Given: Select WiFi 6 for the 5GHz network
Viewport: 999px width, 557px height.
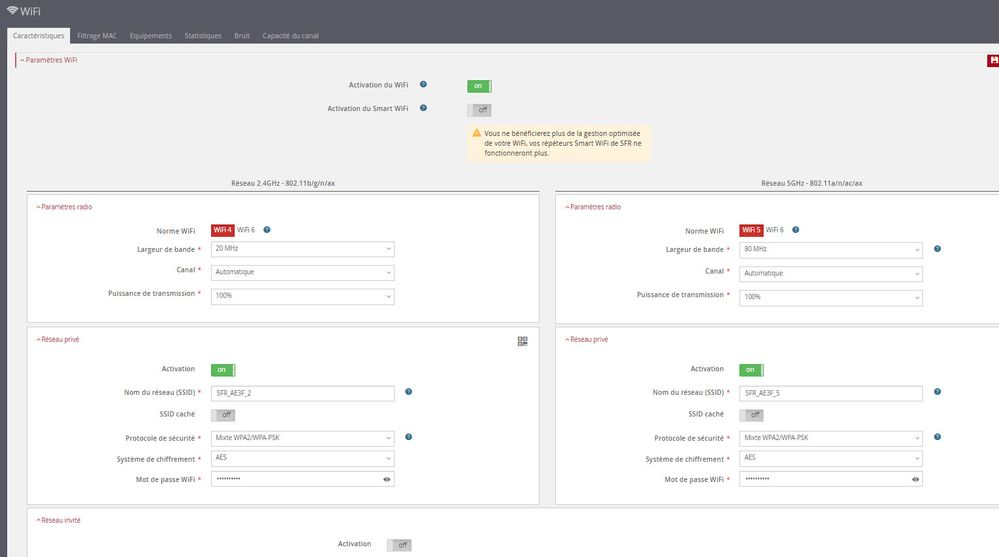Looking at the screenshot, I should pos(775,230).
